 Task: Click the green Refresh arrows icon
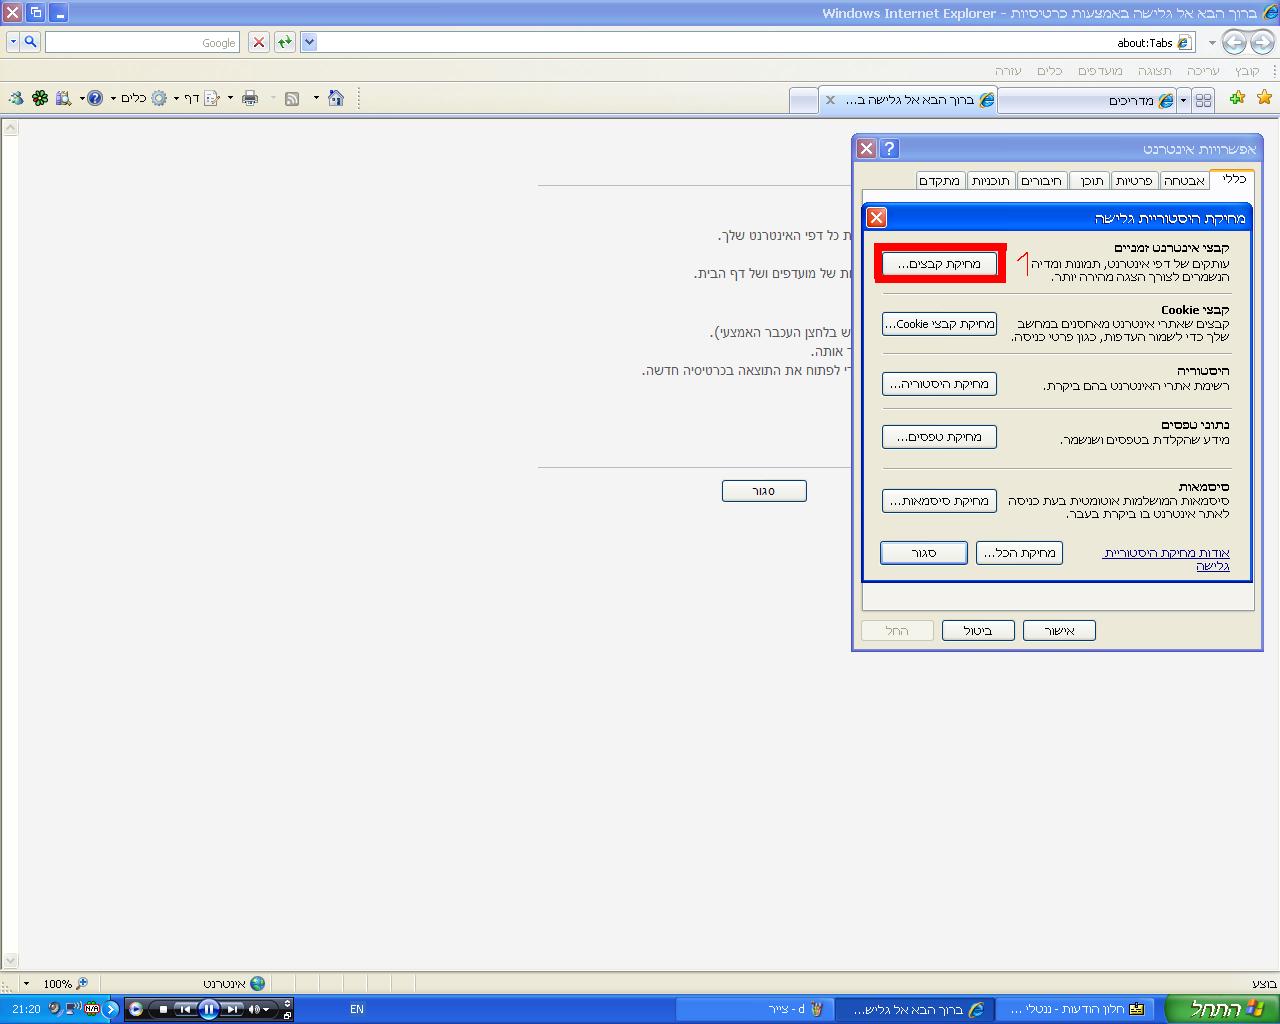click(285, 42)
